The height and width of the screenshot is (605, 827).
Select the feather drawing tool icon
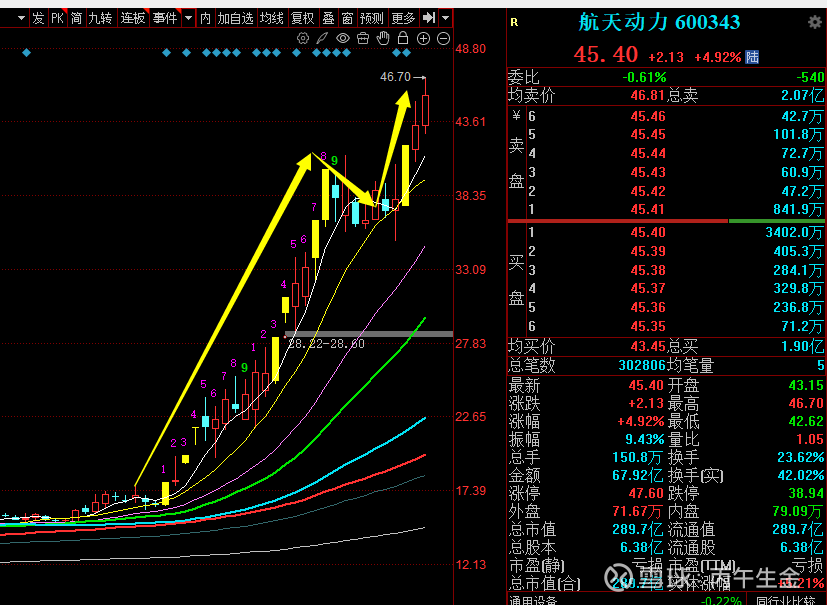[322, 38]
